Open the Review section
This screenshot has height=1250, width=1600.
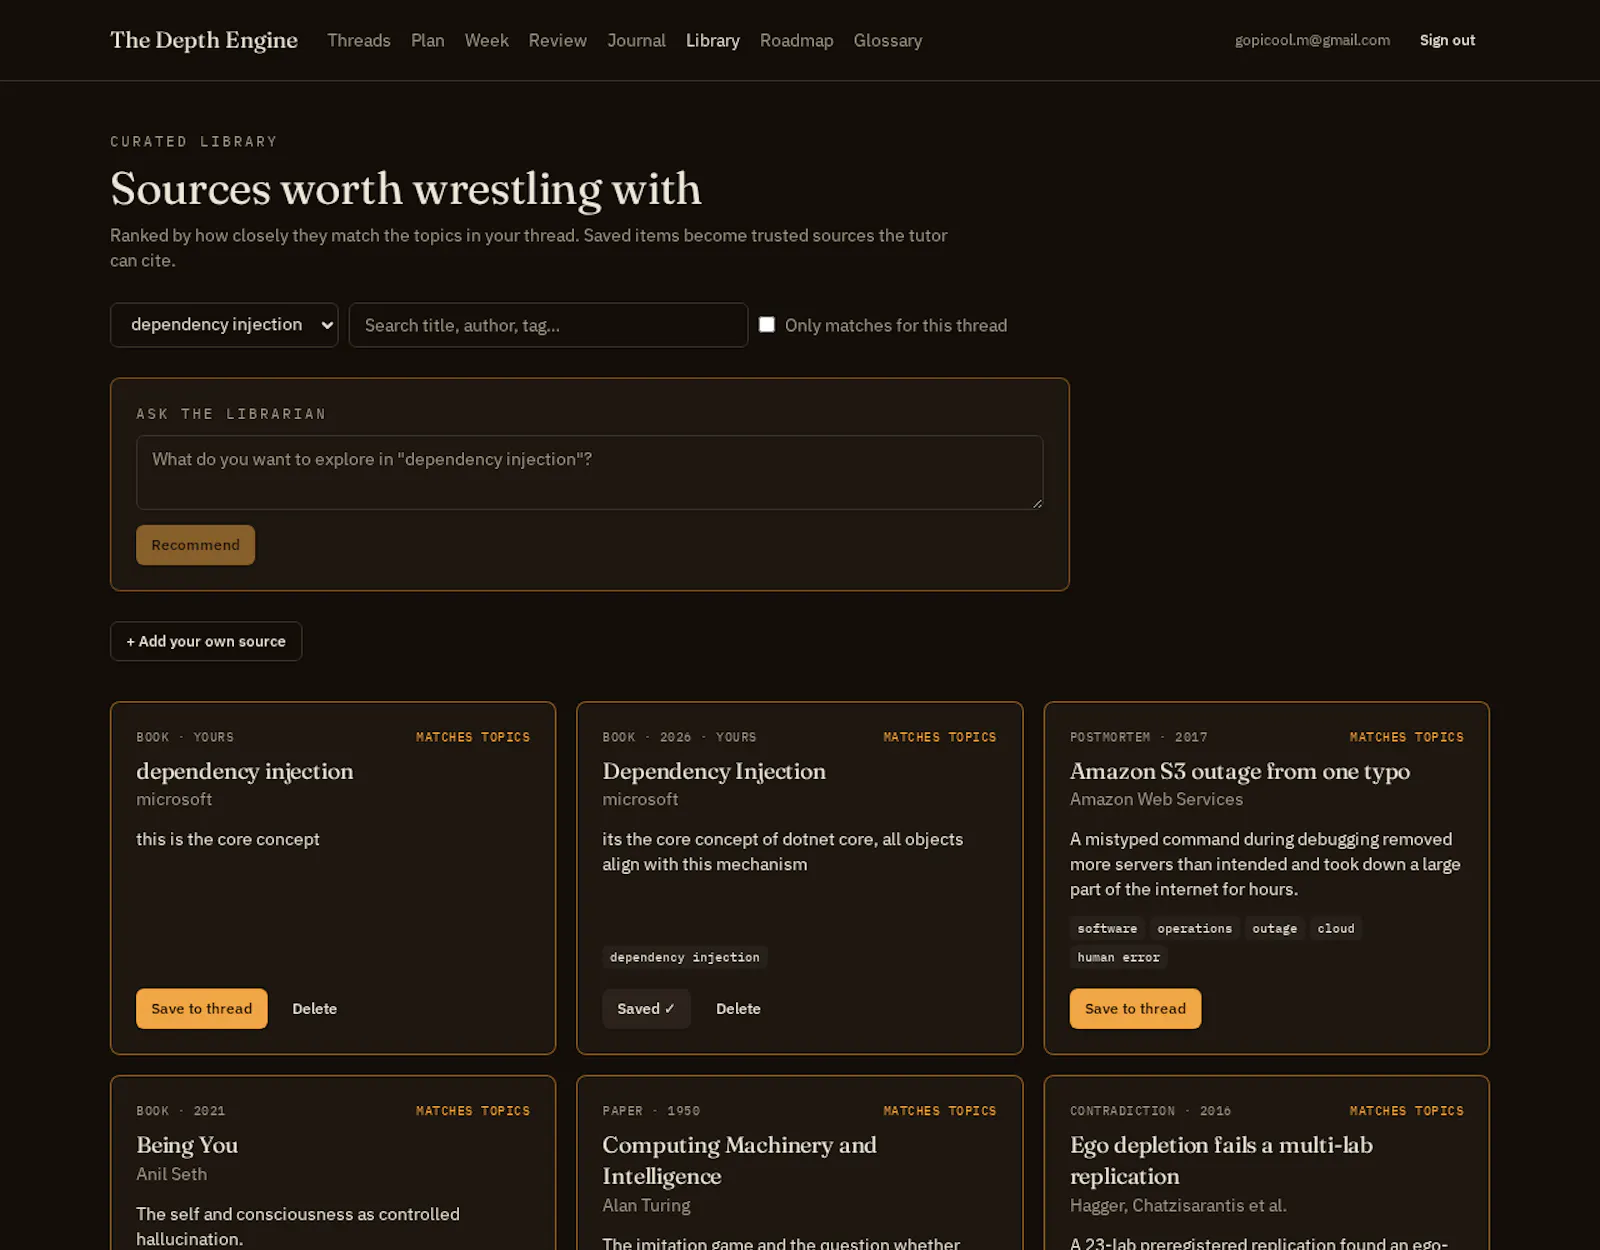[558, 40]
